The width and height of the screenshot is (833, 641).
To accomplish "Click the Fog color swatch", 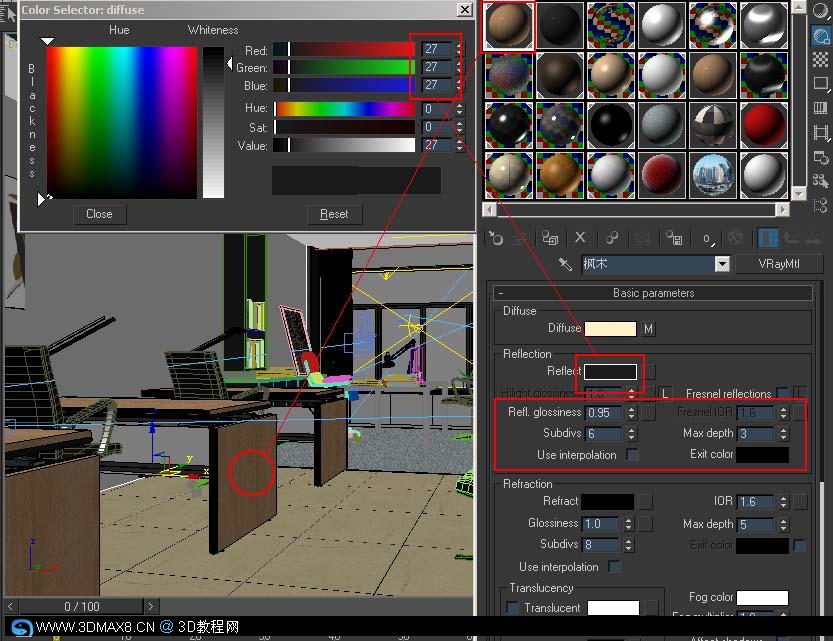I will [762, 597].
